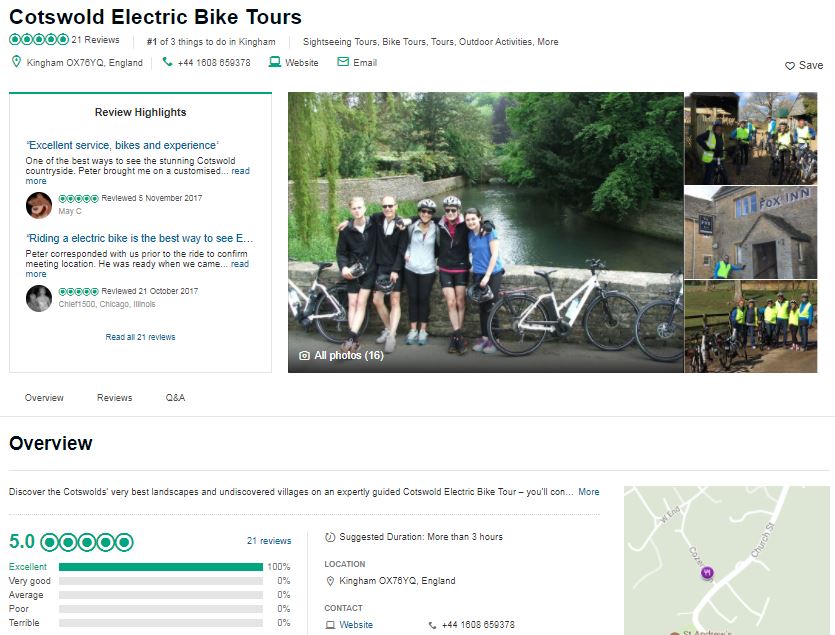Expand the categories list with More
The image size is (835, 635).
547,42
